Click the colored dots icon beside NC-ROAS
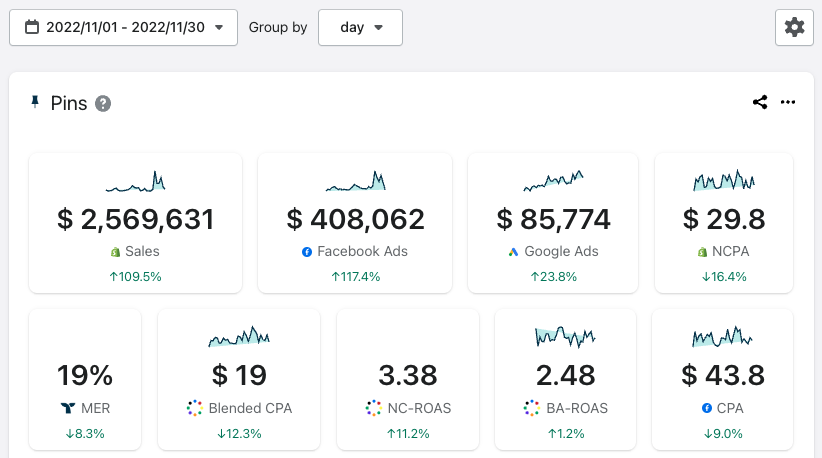 pos(374,408)
